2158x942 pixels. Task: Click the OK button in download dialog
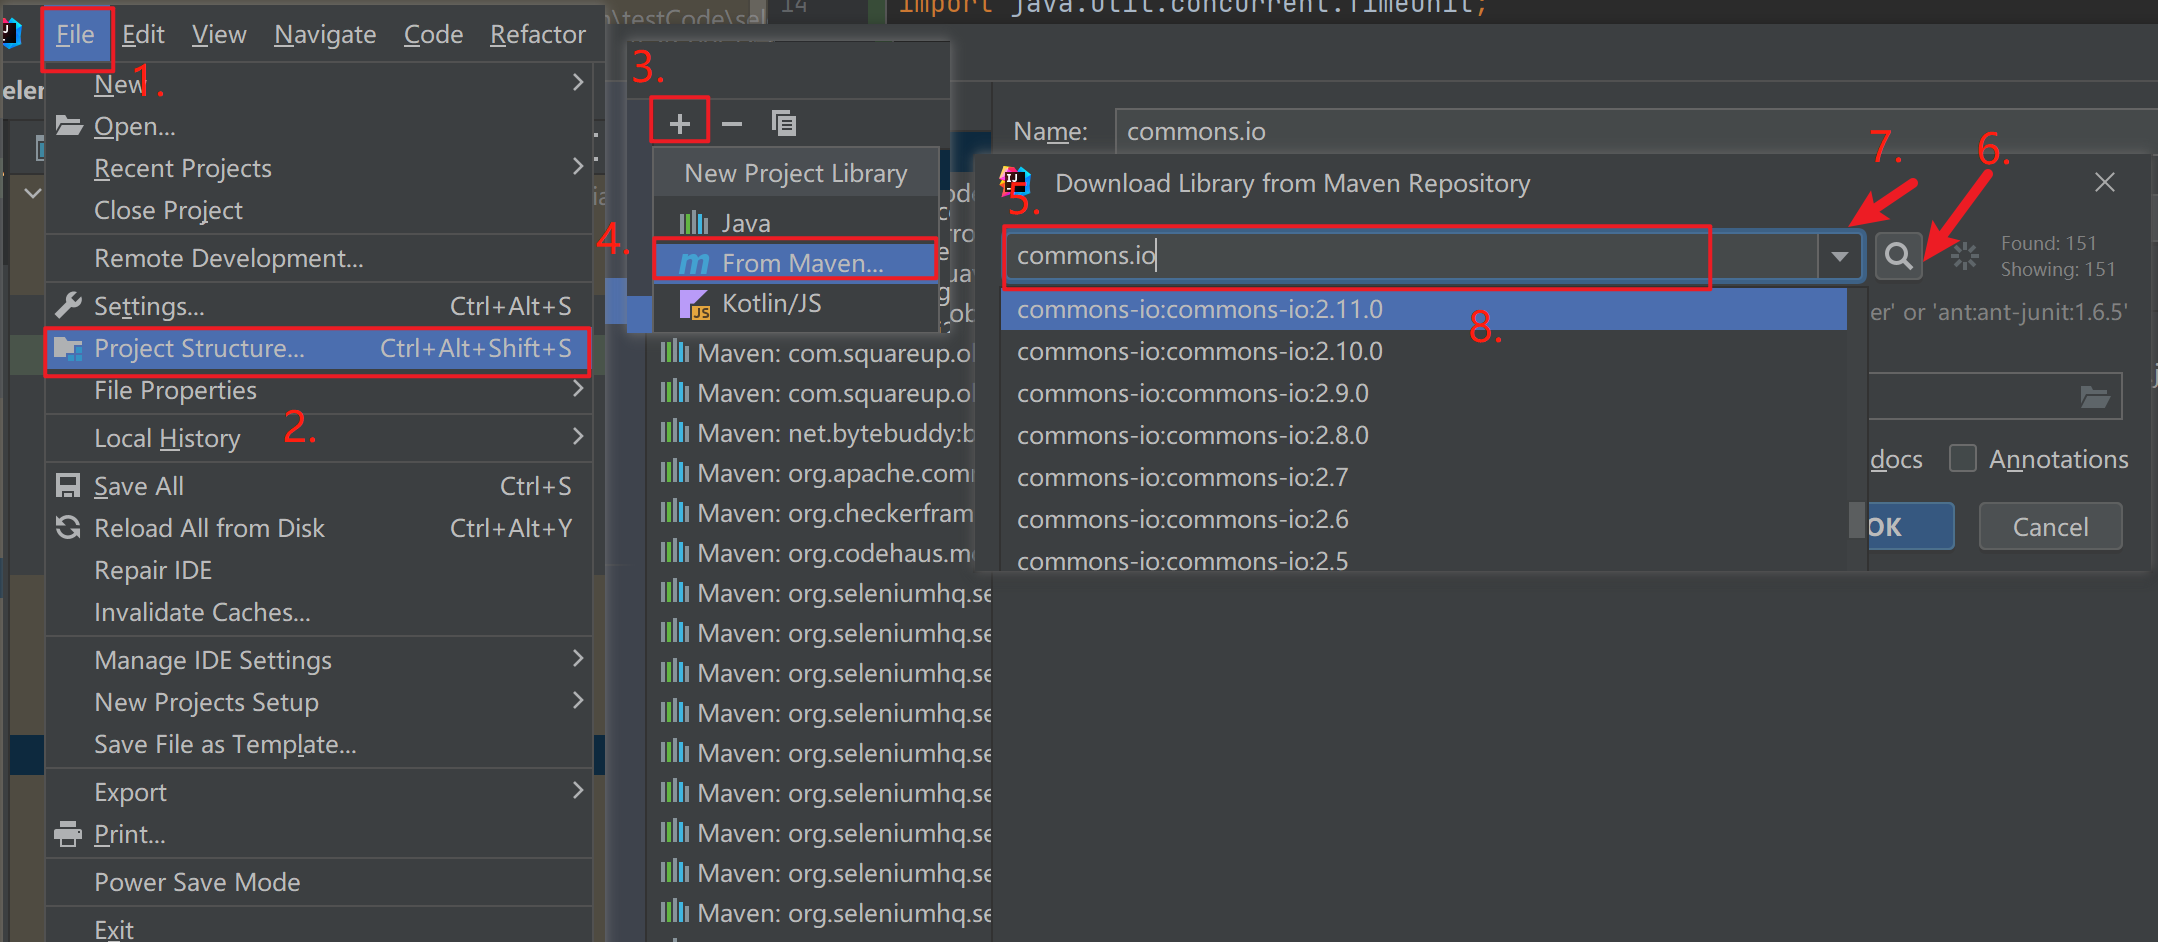[1910, 526]
